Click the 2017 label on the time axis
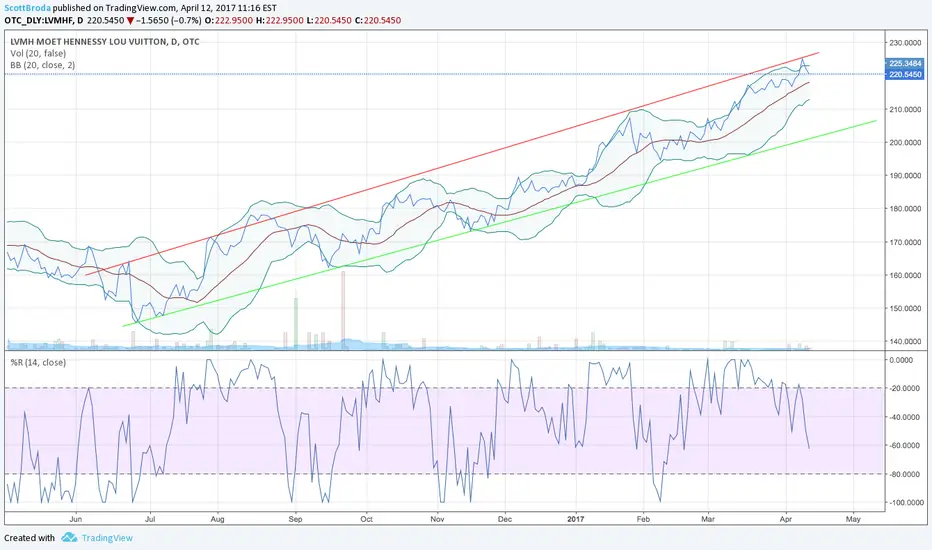932x550 pixels. (x=575, y=519)
